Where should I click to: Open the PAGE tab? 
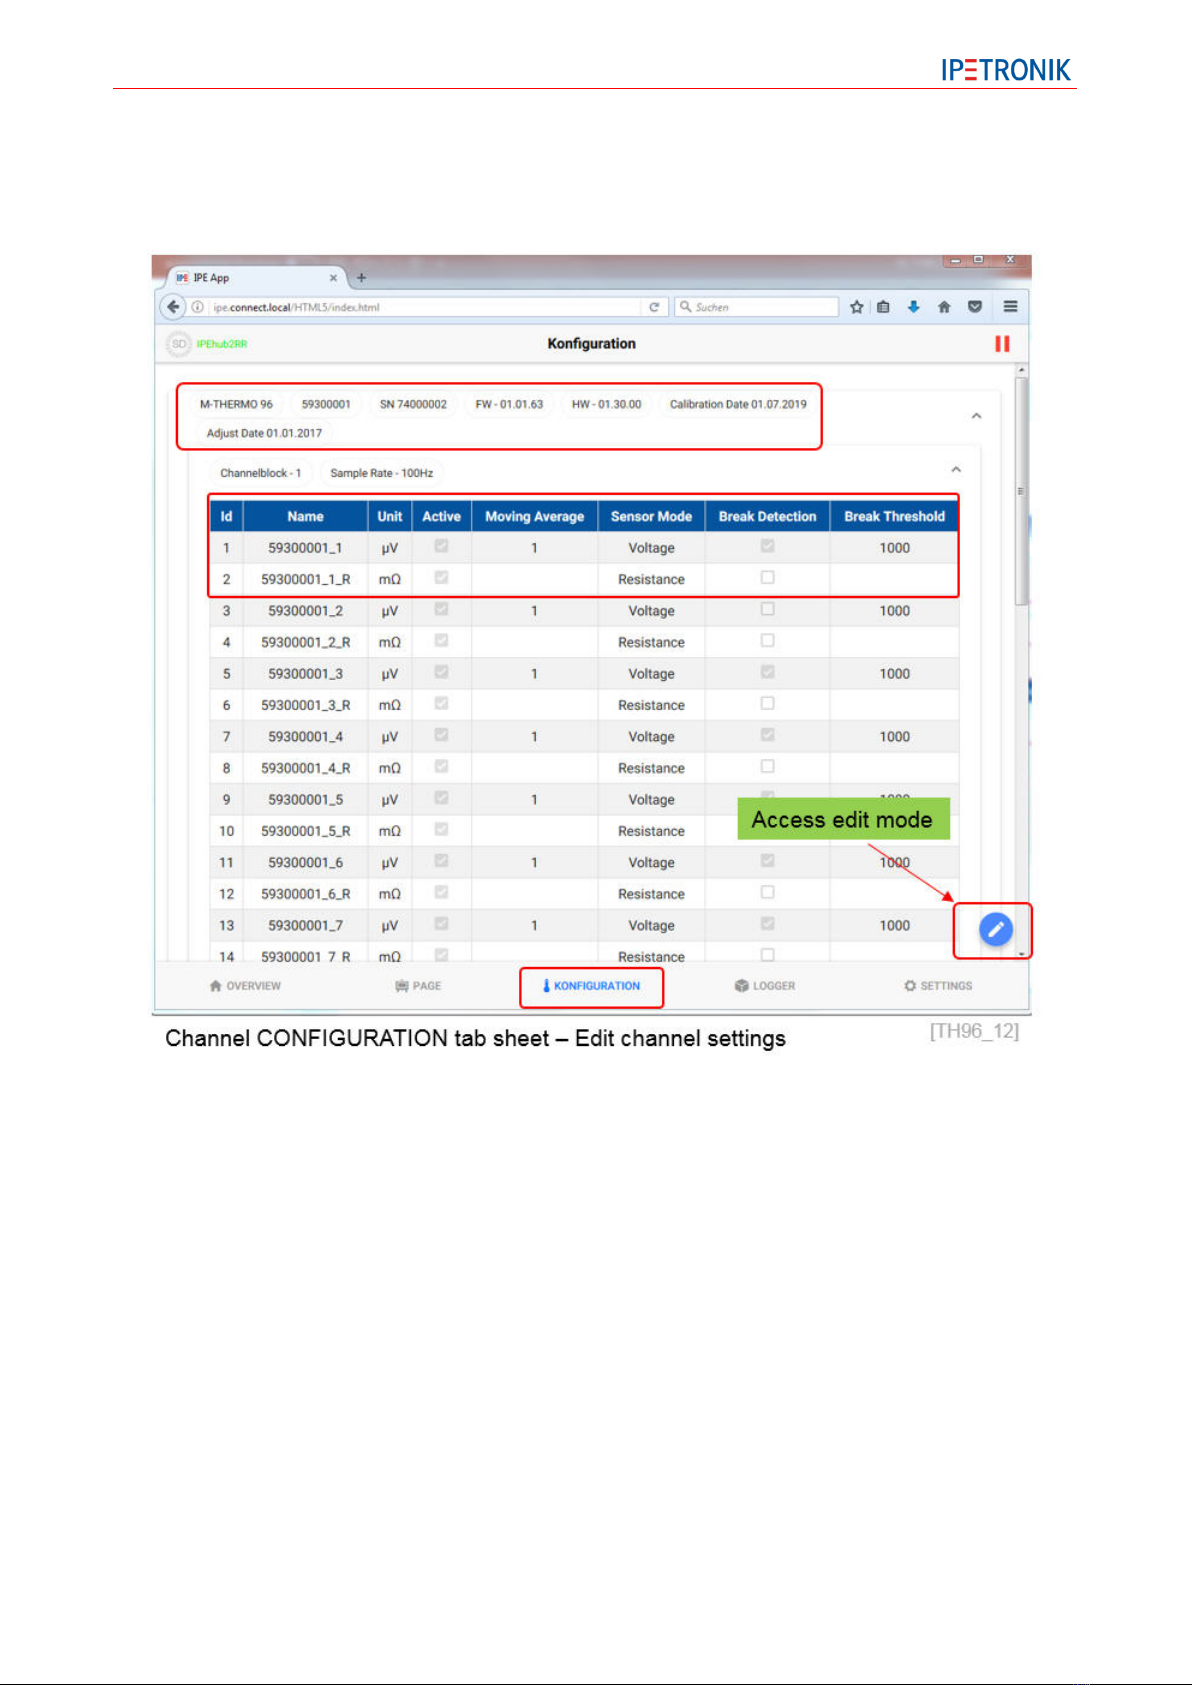coord(418,986)
